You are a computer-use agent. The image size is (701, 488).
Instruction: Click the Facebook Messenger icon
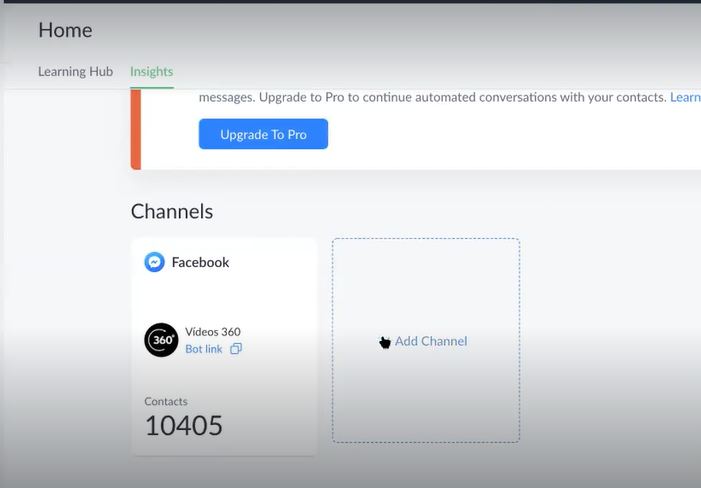pos(154,262)
